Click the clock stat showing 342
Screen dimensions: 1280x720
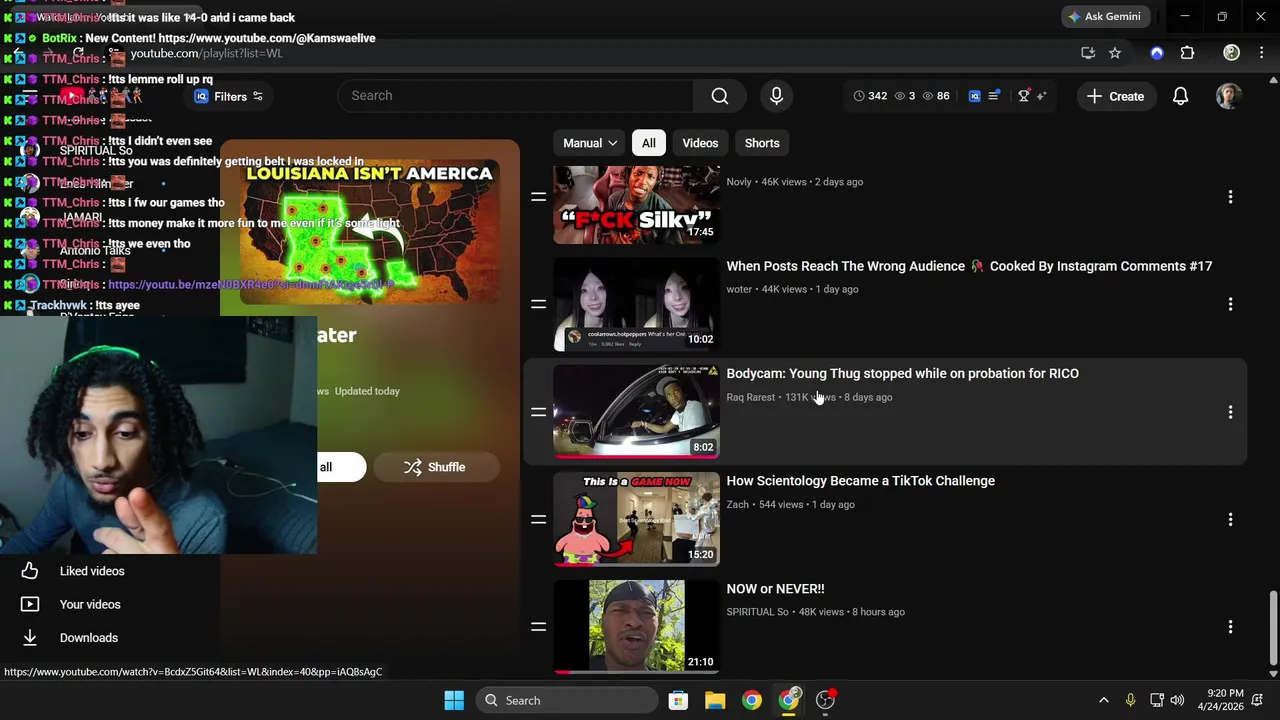click(x=869, y=96)
